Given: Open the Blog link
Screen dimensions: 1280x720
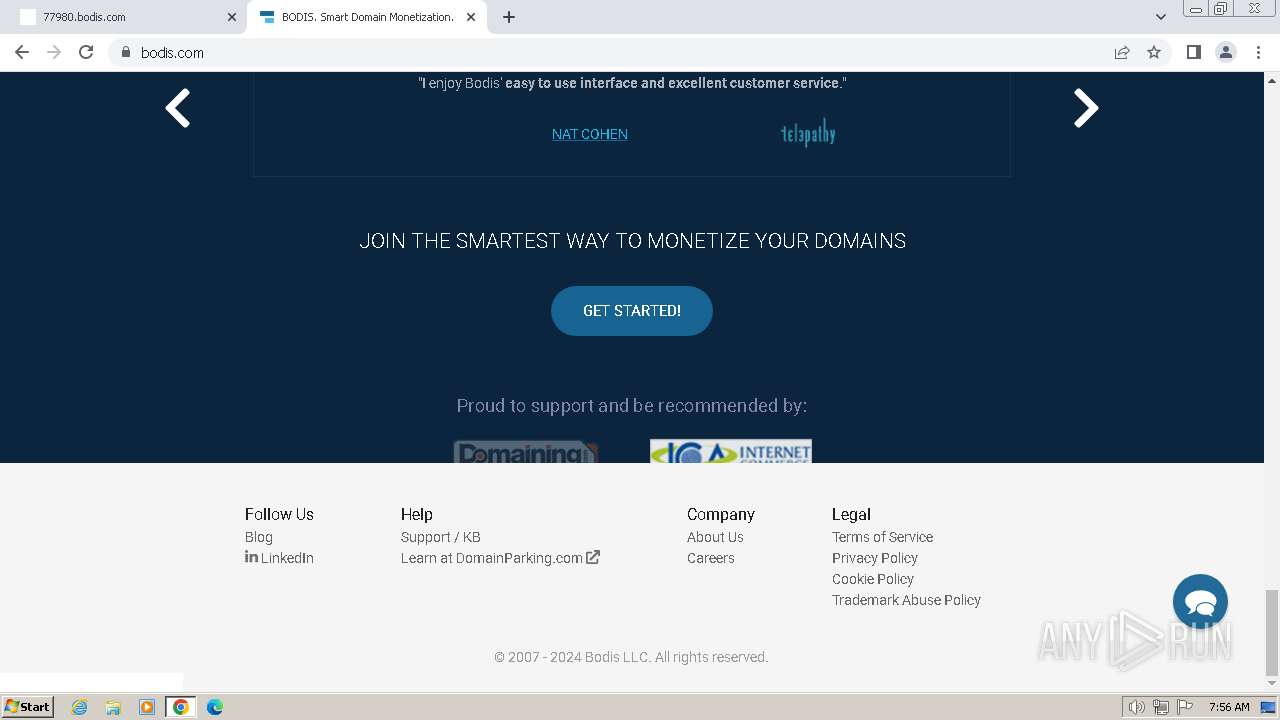Looking at the screenshot, I should click(259, 537).
